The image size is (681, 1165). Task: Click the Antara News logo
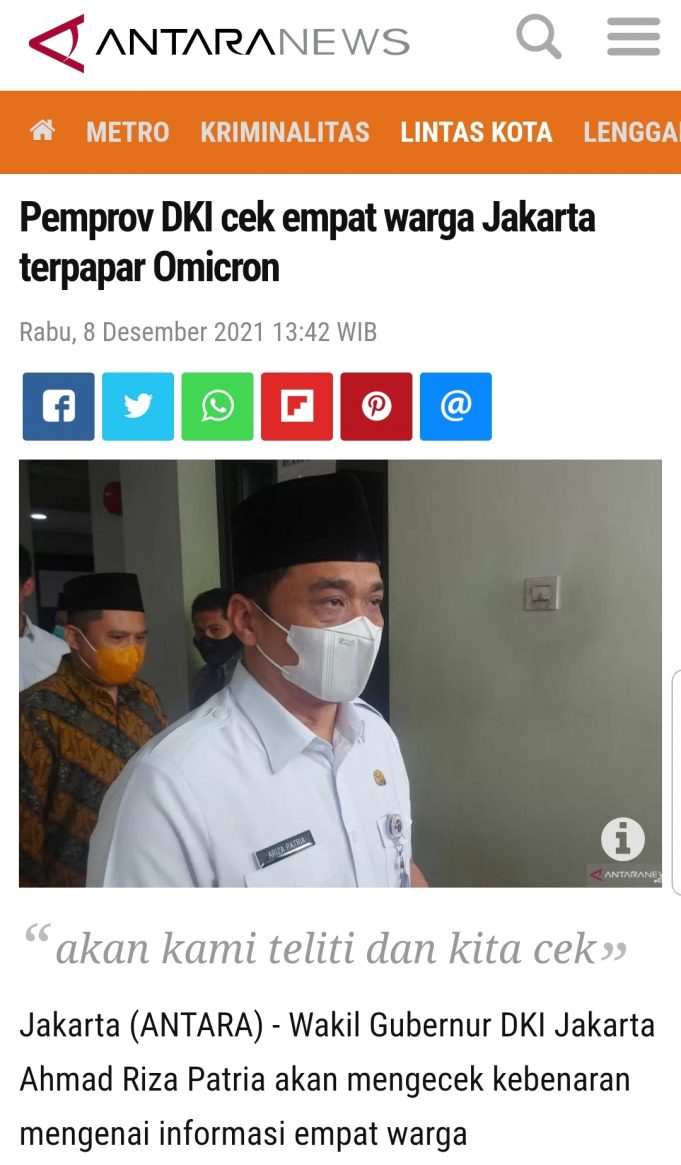pyautogui.click(x=56, y=42)
